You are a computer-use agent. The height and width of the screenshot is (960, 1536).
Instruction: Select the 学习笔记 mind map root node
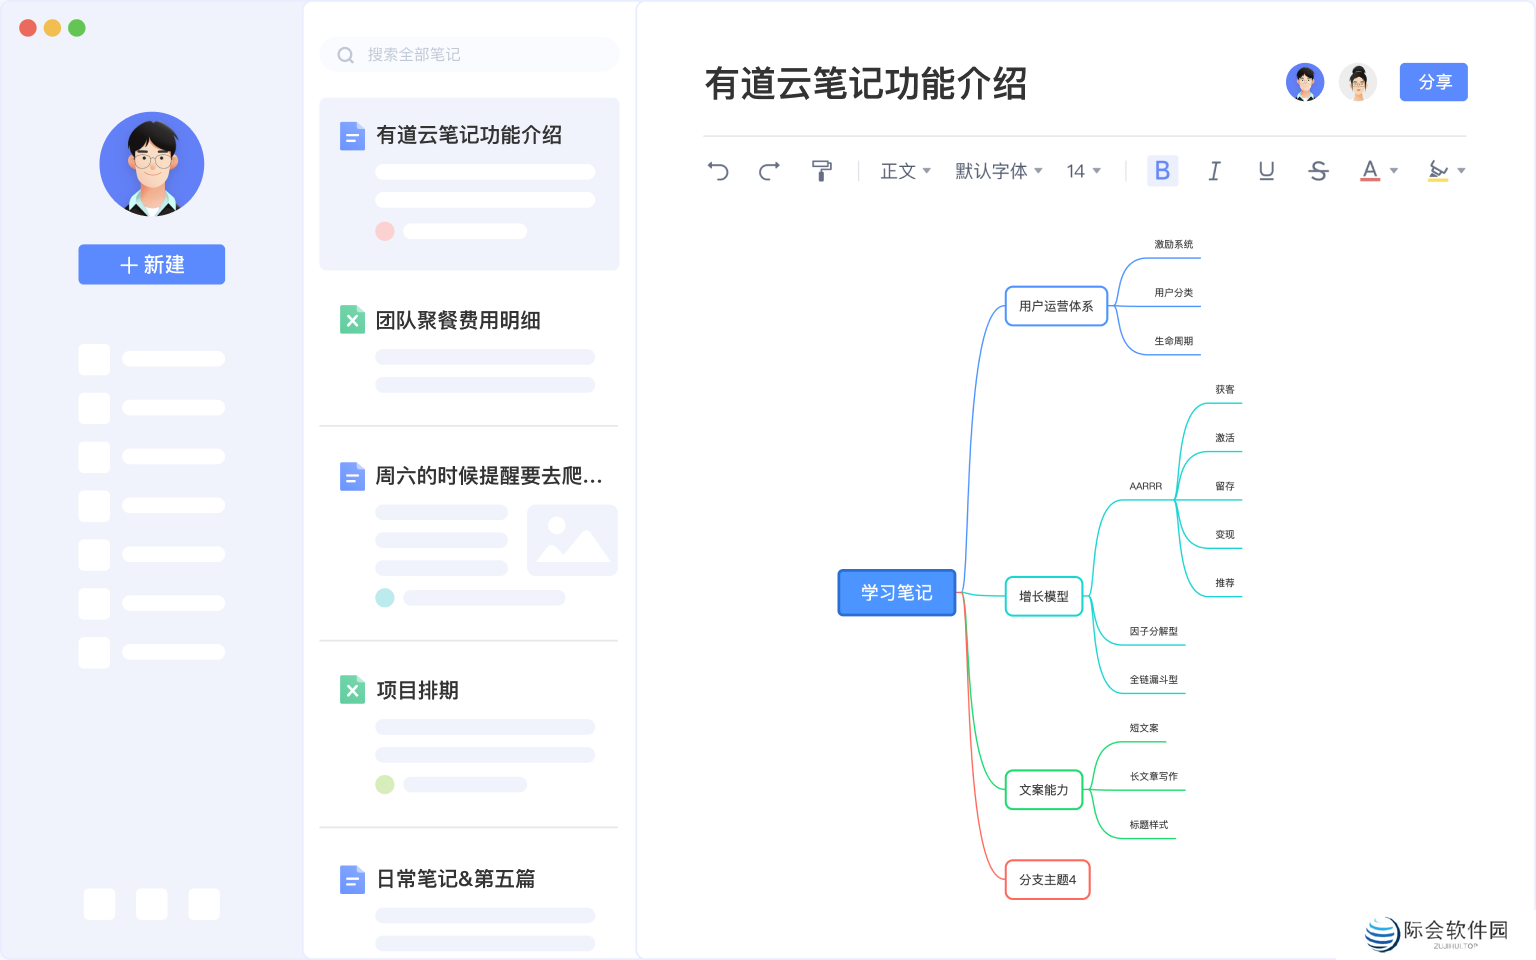(897, 593)
